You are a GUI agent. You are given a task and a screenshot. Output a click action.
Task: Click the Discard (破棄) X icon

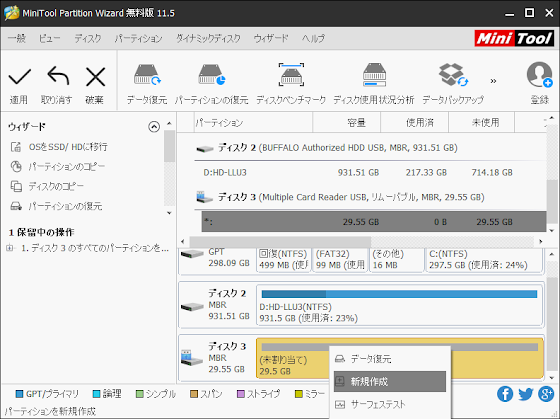point(95,77)
